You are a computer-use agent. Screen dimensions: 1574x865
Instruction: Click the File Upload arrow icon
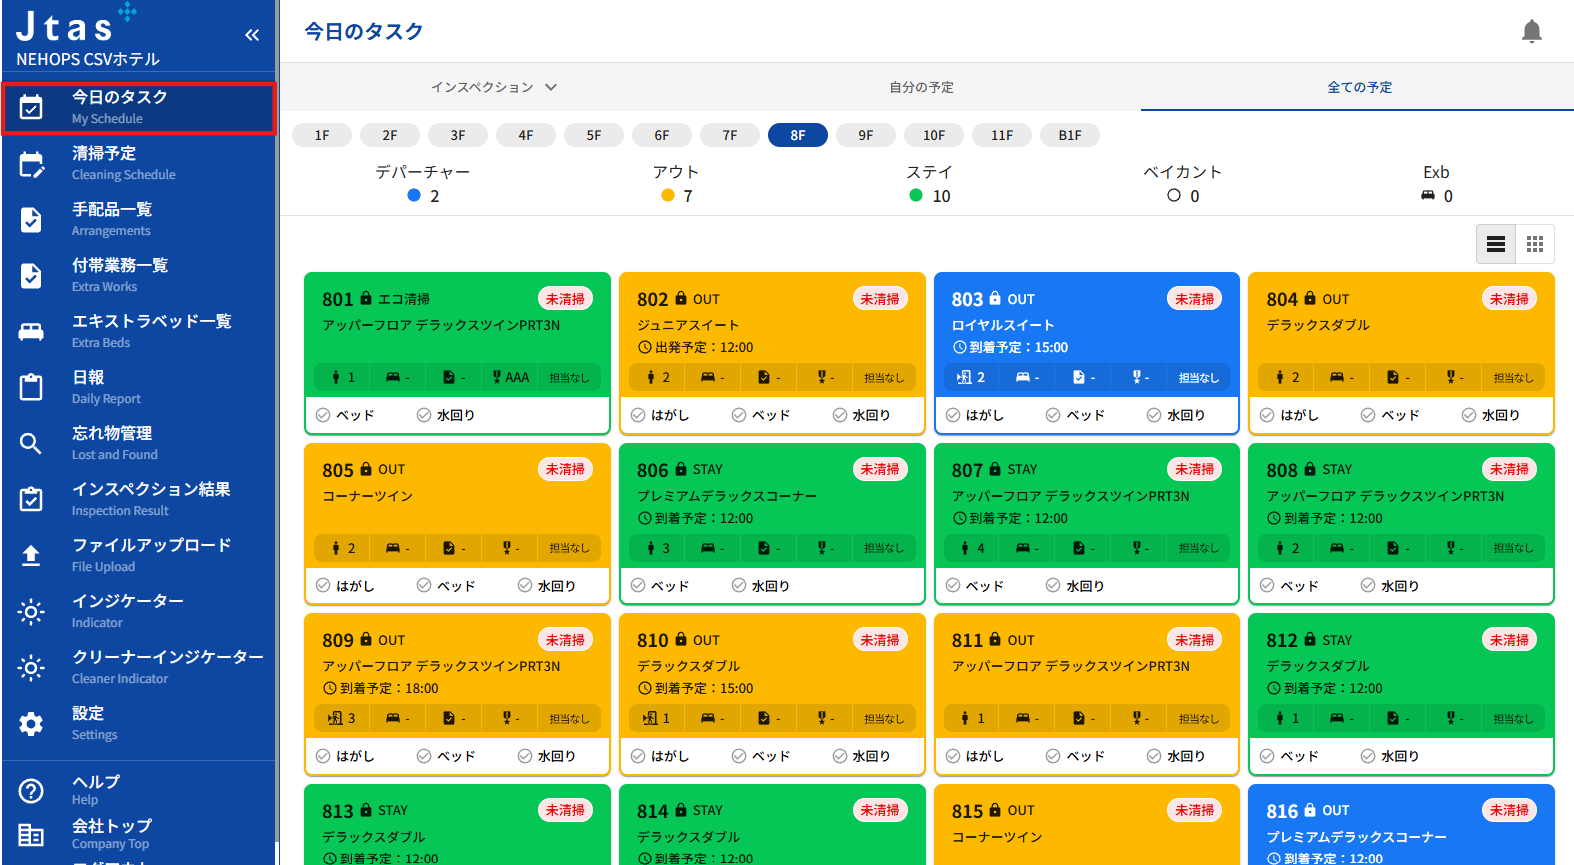pyautogui.click(x=31, y=555)
